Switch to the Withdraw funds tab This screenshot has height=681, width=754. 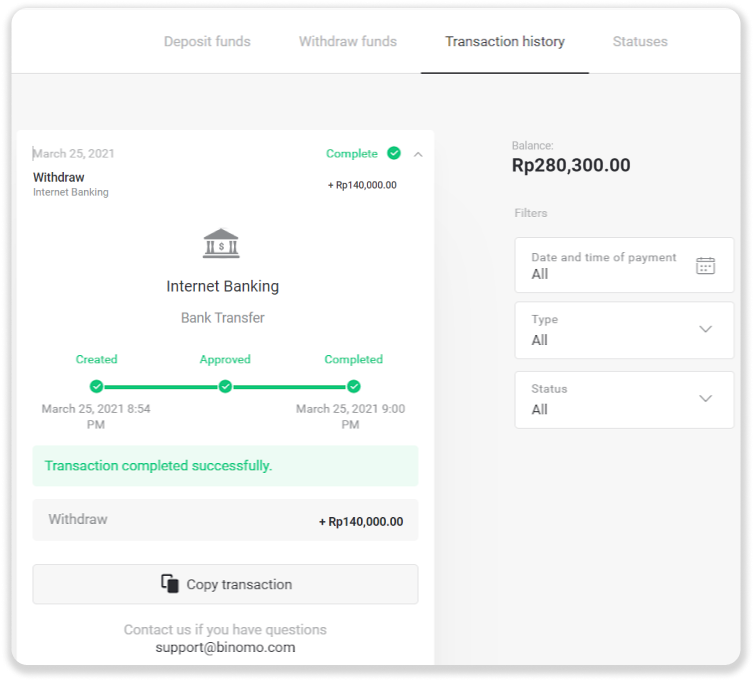coord(348,42)
